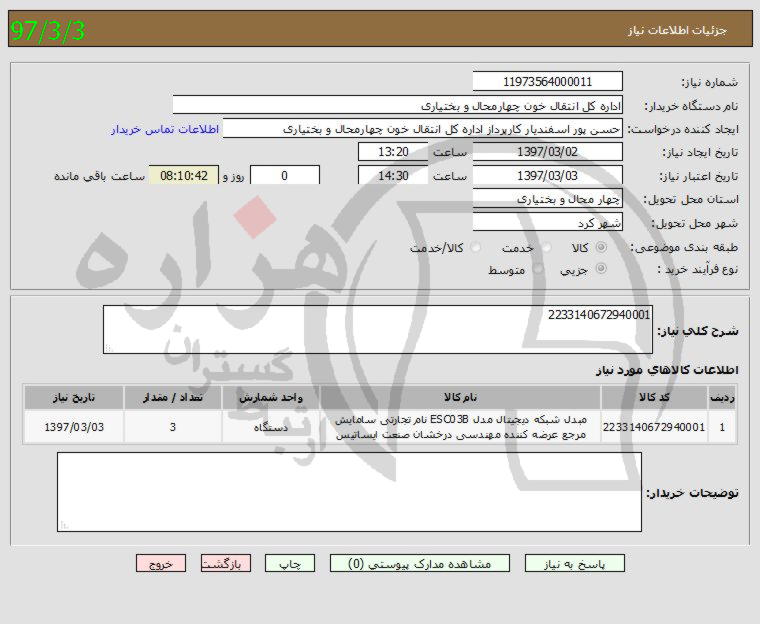Click the شماره نیاز number field
Screen dimensions: 760x624
(547, 82)
